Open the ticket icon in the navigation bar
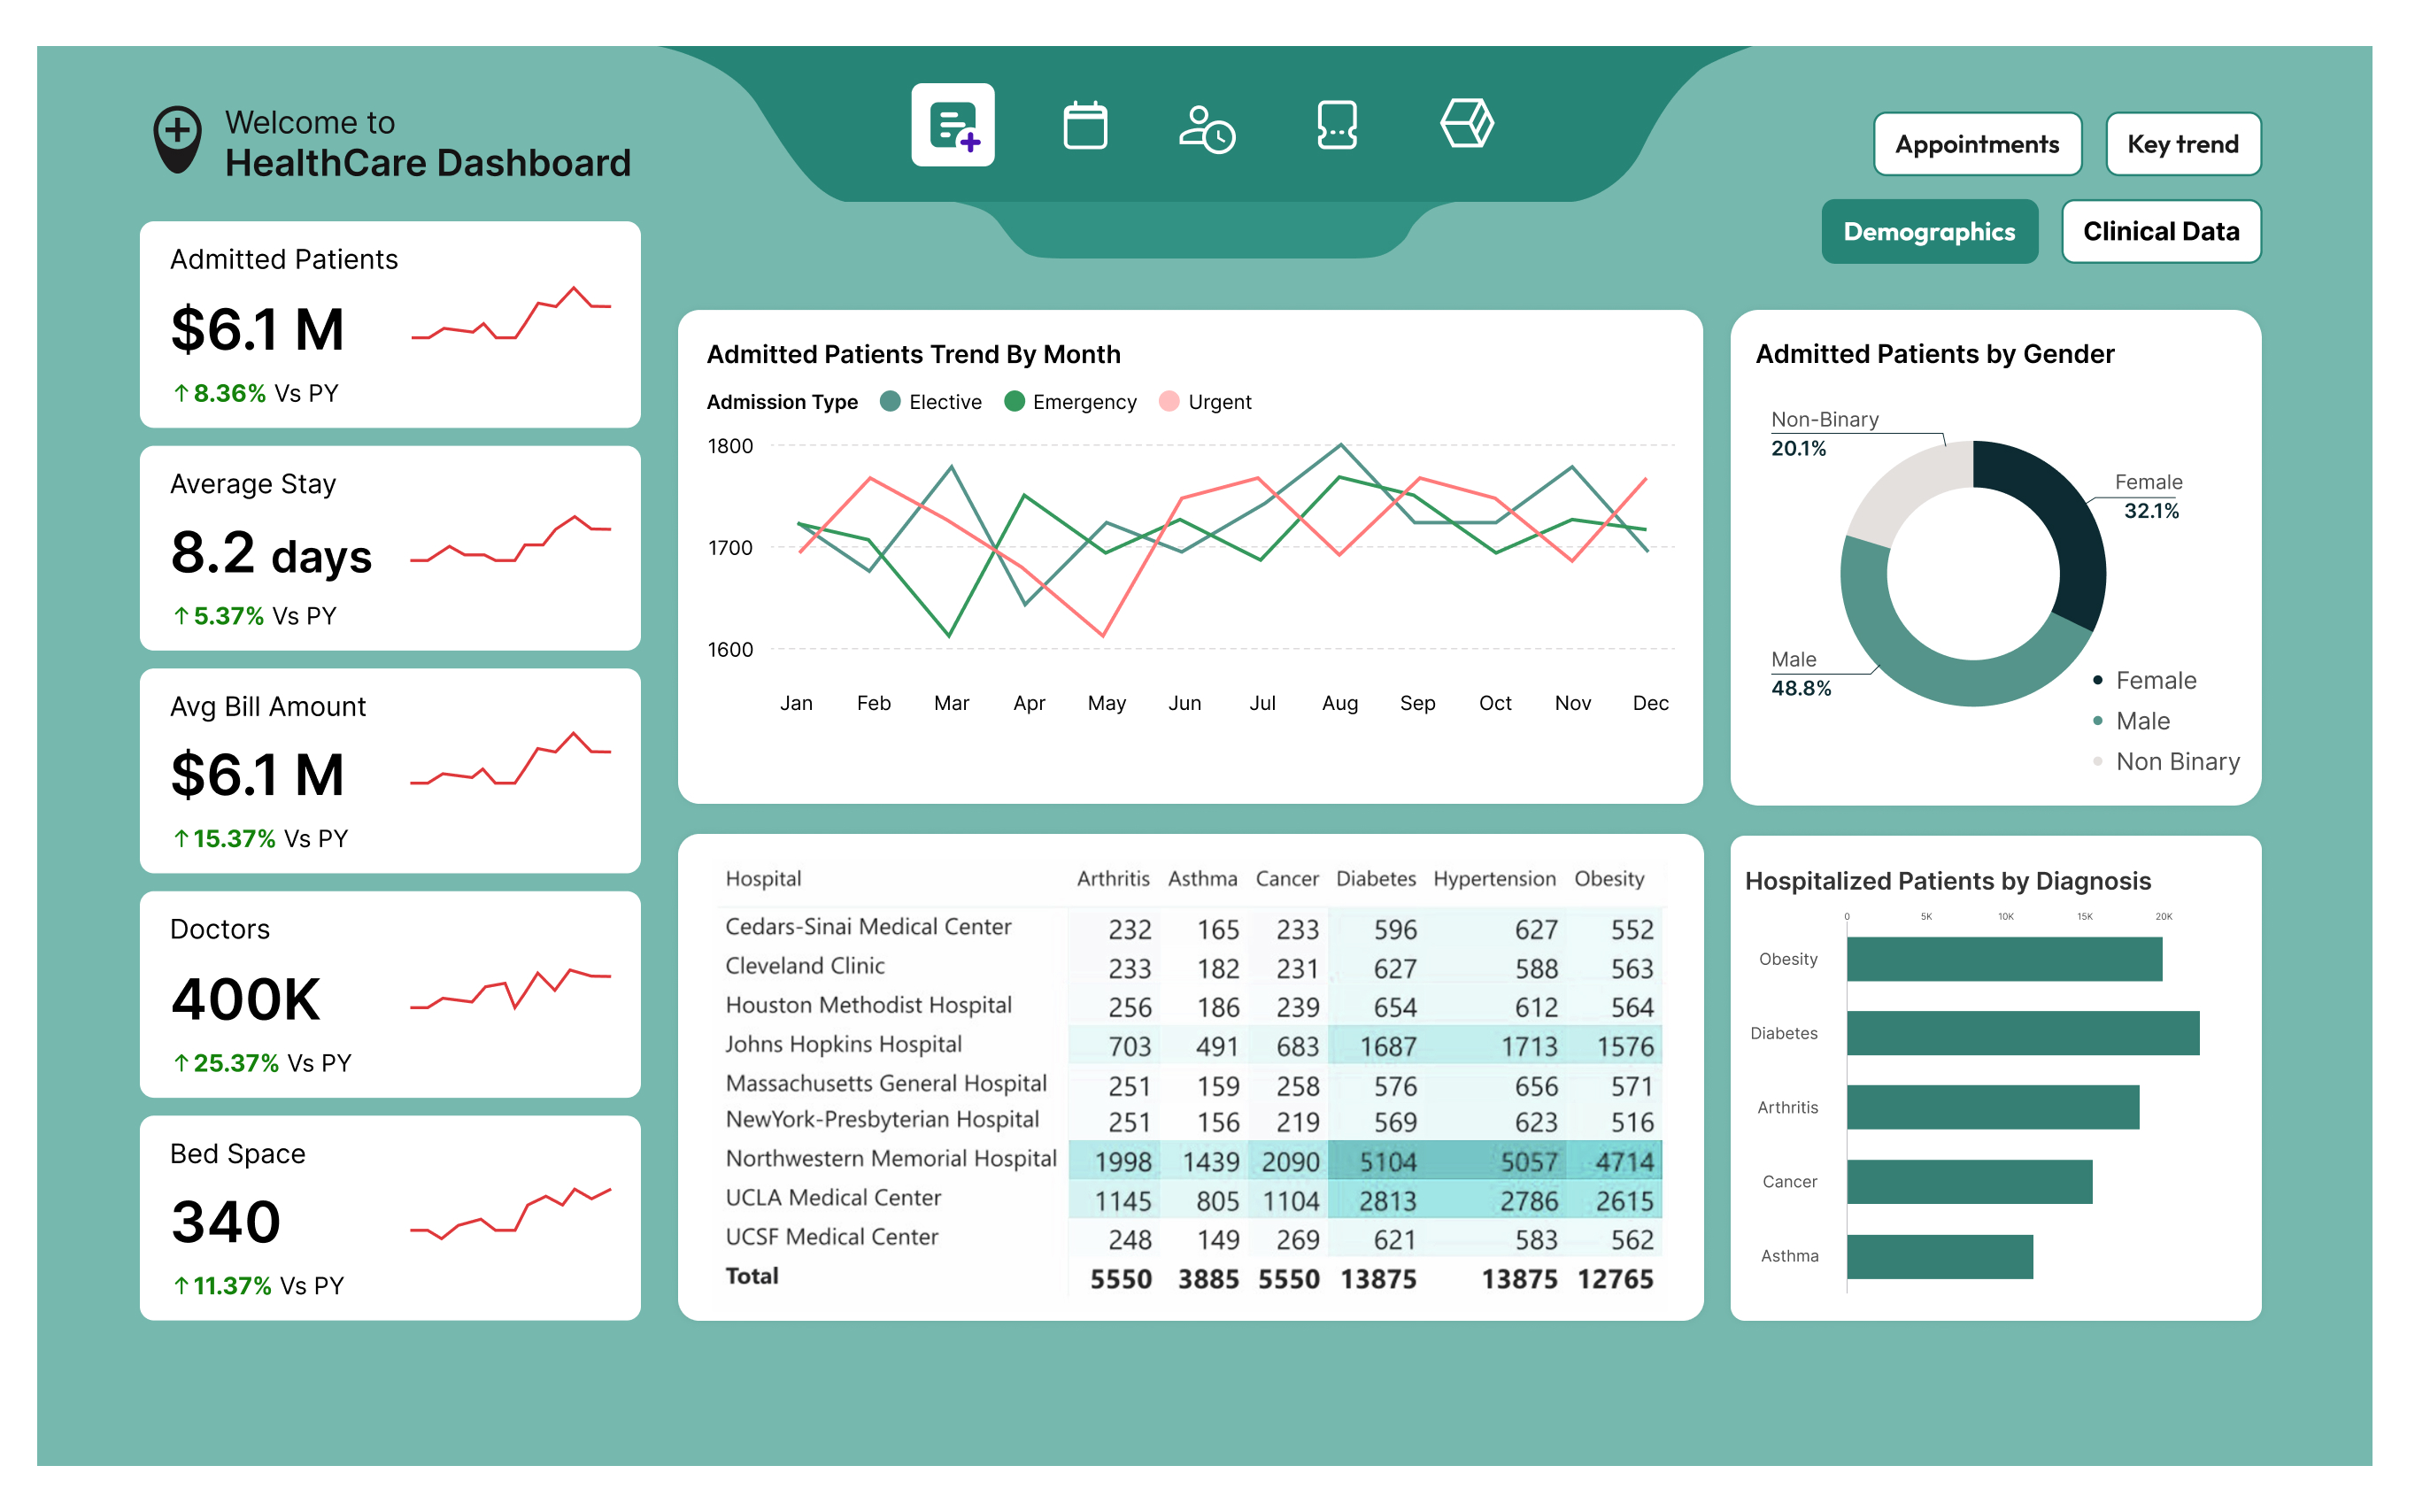Image resolution: width=2415 pixels, height=1512 pixels. pyautogui.click(x=1337, y=124)
